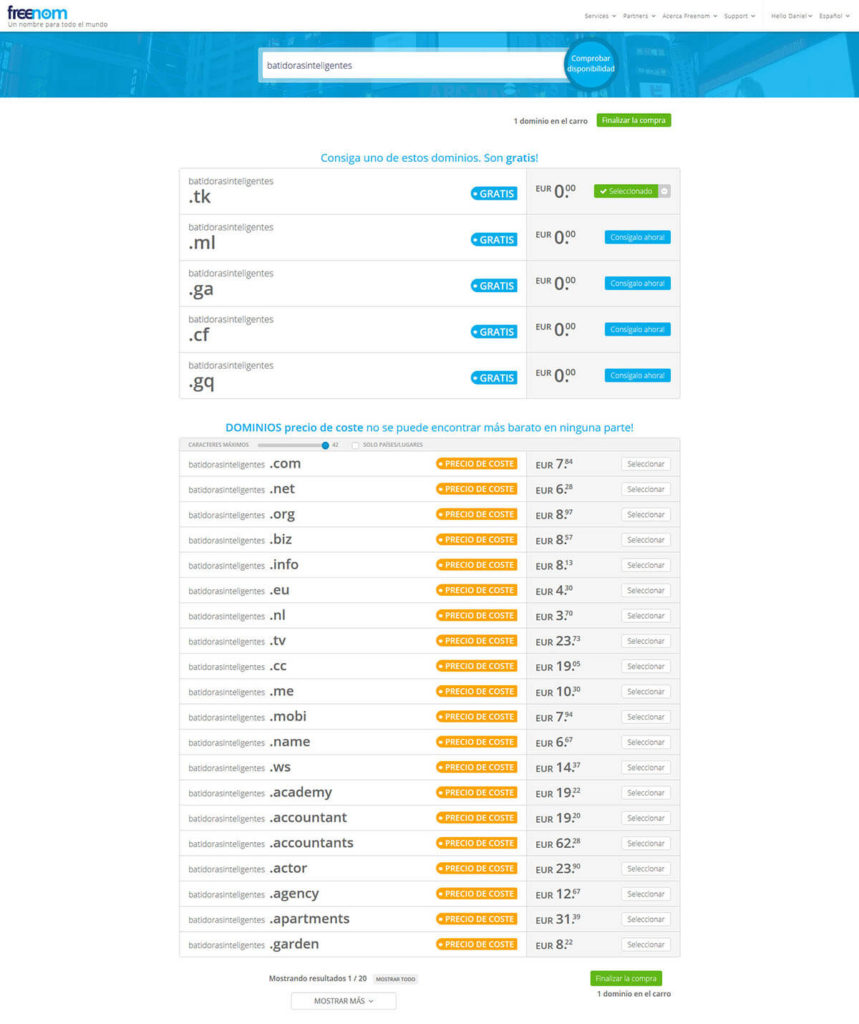Click the PRECIO DE COSTE badge for .com
The height and width of the screenshot is (1024, 859).
coord(476,464)
